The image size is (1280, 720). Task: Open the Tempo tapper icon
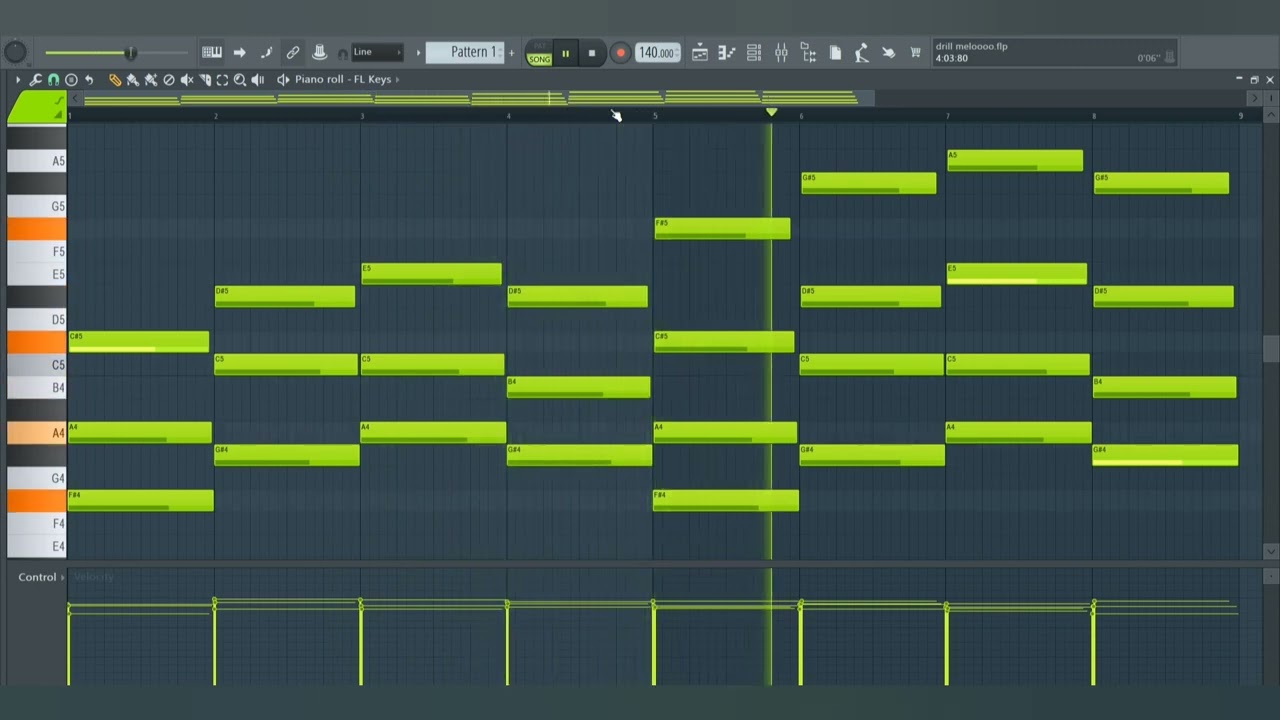861,53
